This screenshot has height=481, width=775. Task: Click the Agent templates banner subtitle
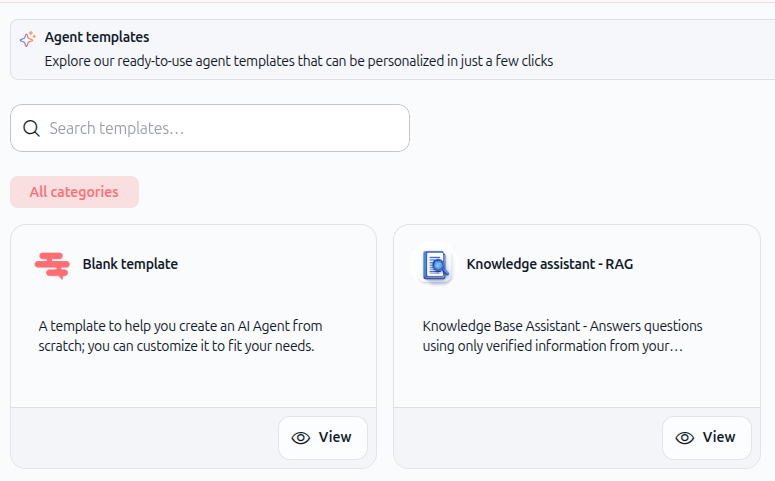coord(299,61)
